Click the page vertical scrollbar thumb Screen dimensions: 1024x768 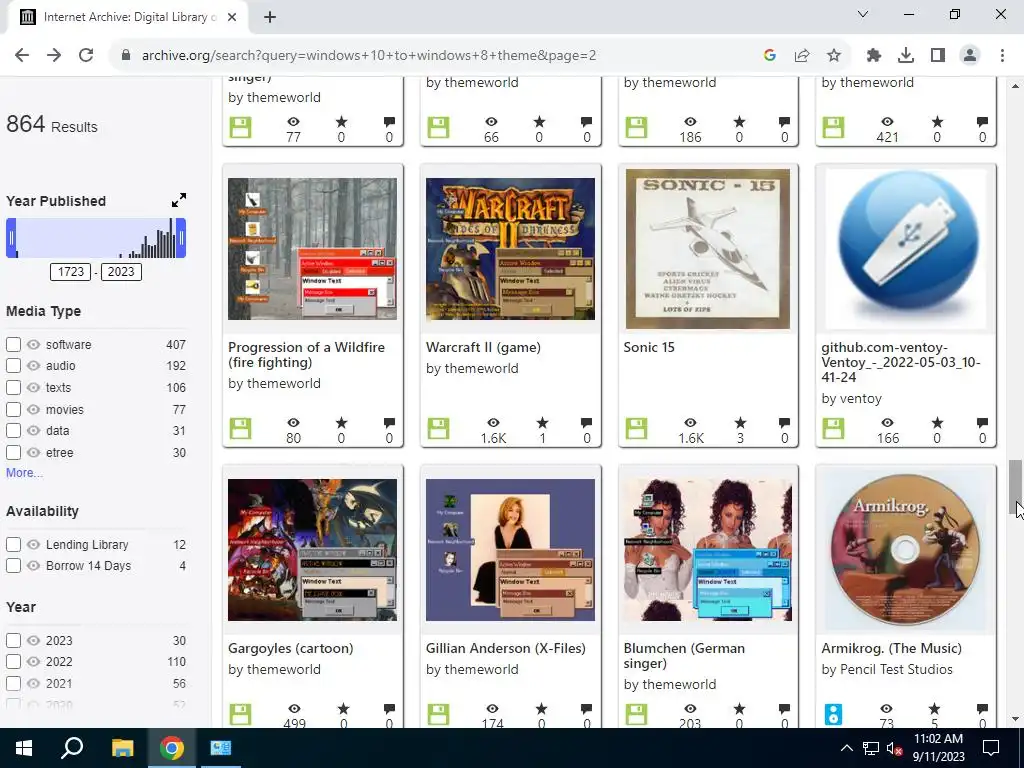1014,487
